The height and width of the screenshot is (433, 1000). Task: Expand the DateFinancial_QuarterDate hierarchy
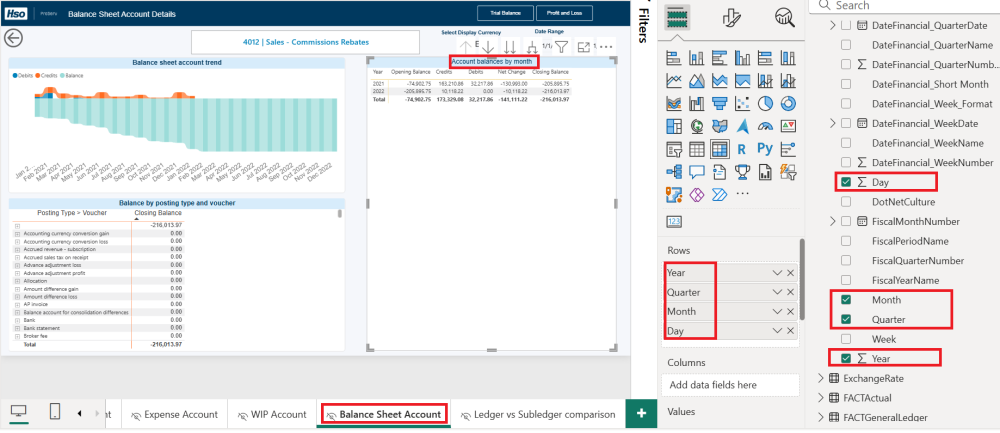(832, 26)
